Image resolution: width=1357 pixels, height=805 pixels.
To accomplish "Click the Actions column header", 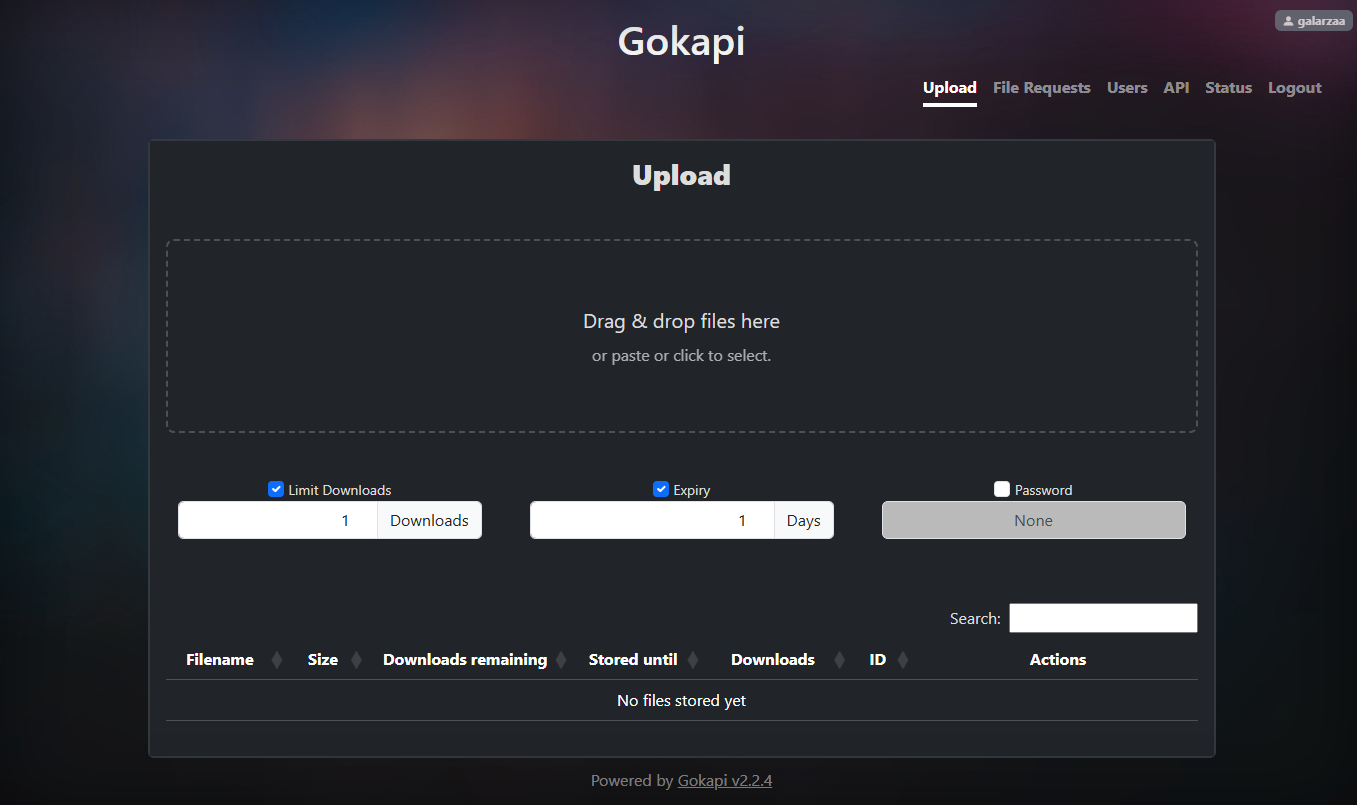I will tap(1058, 660).
